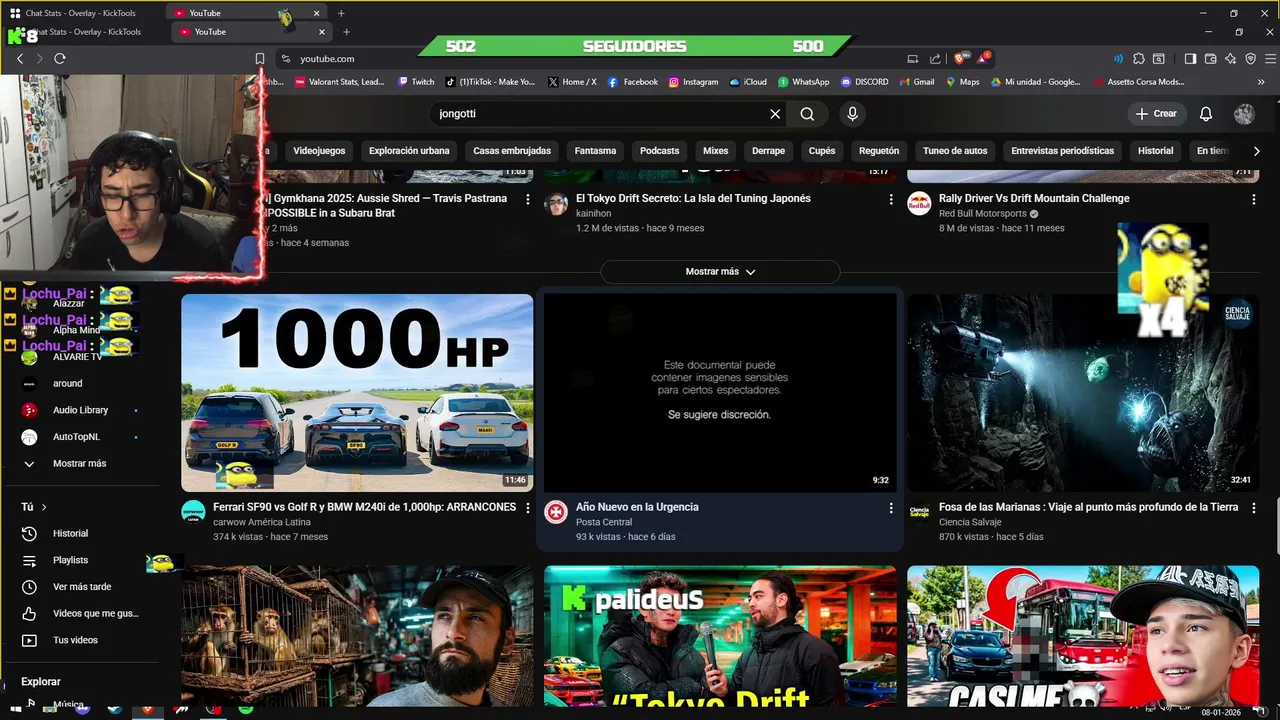Image resolution: width=1280 pixels, height=720 pixels.
Task: Open the Brave Wallet icon
Action: [x=1211, y=59]
